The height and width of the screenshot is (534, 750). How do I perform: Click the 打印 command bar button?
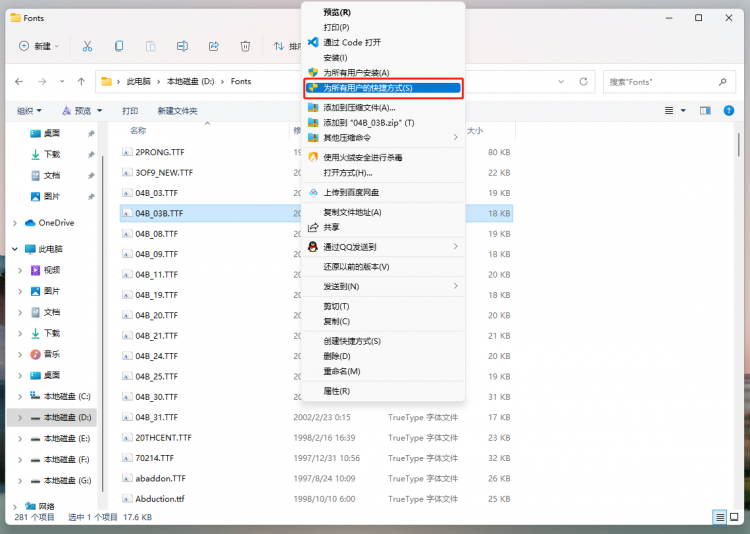tap(130, 111)
